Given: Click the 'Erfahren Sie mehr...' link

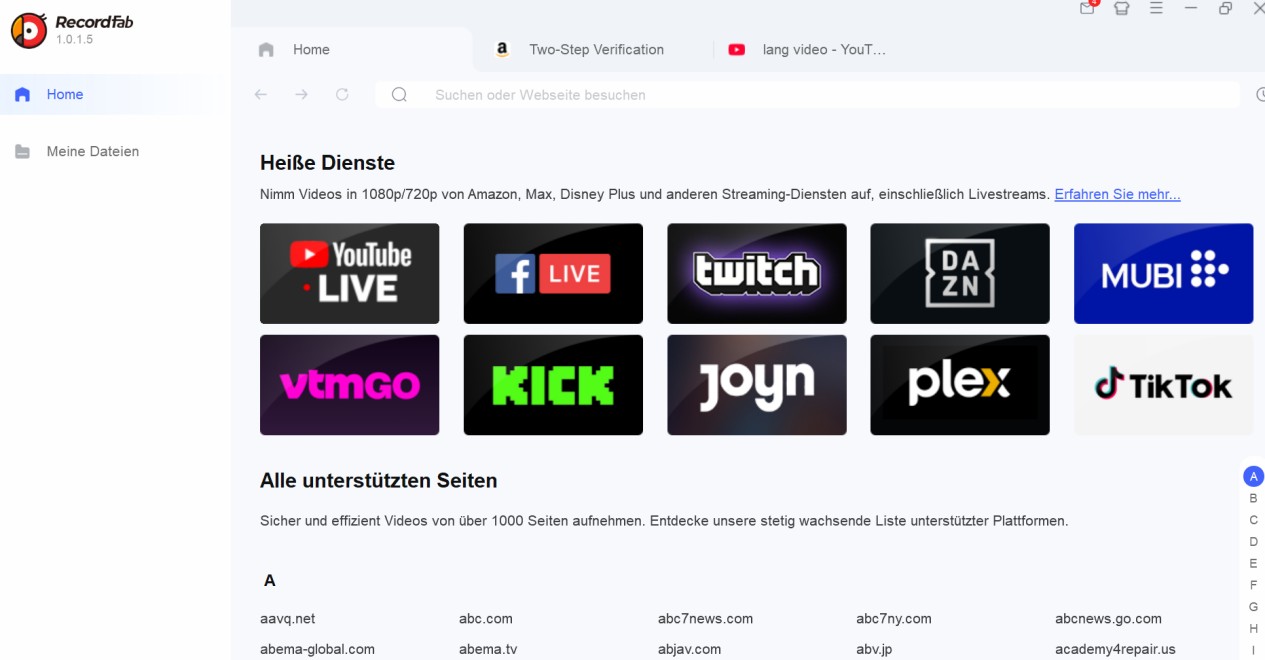Looking at the screenshot, I should (1117, 194).
